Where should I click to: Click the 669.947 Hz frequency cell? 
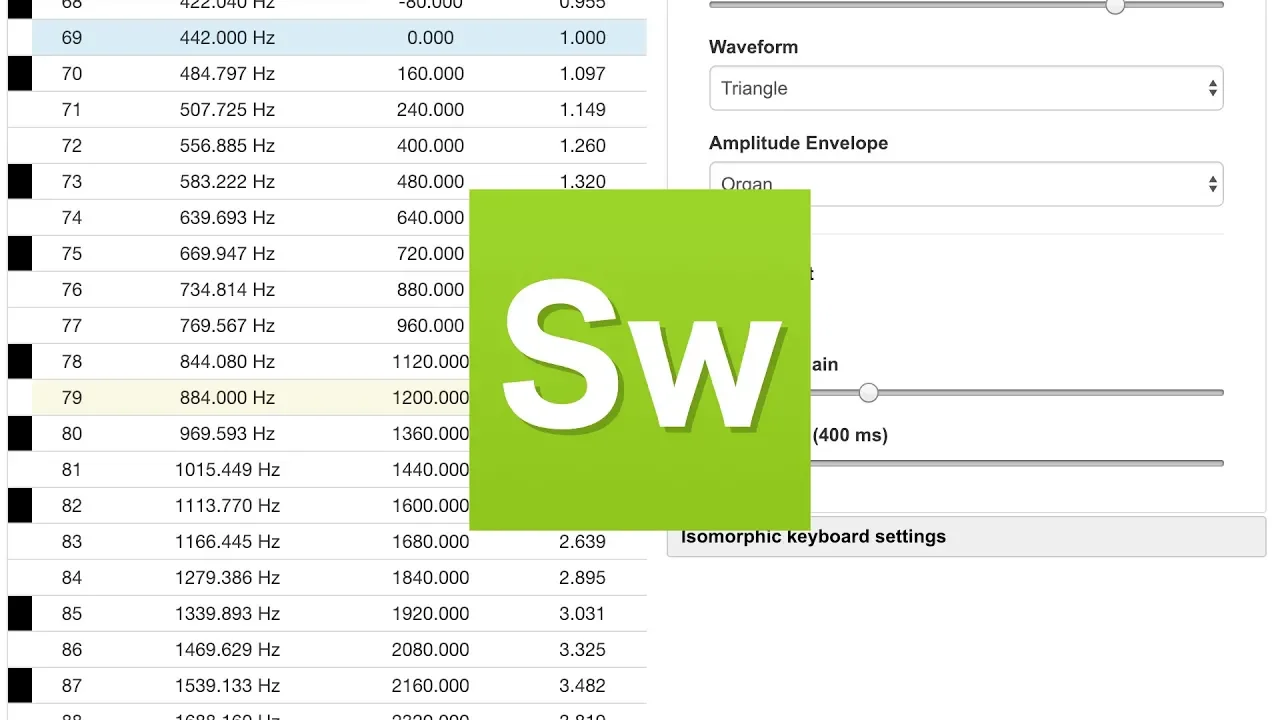point(227,254)
